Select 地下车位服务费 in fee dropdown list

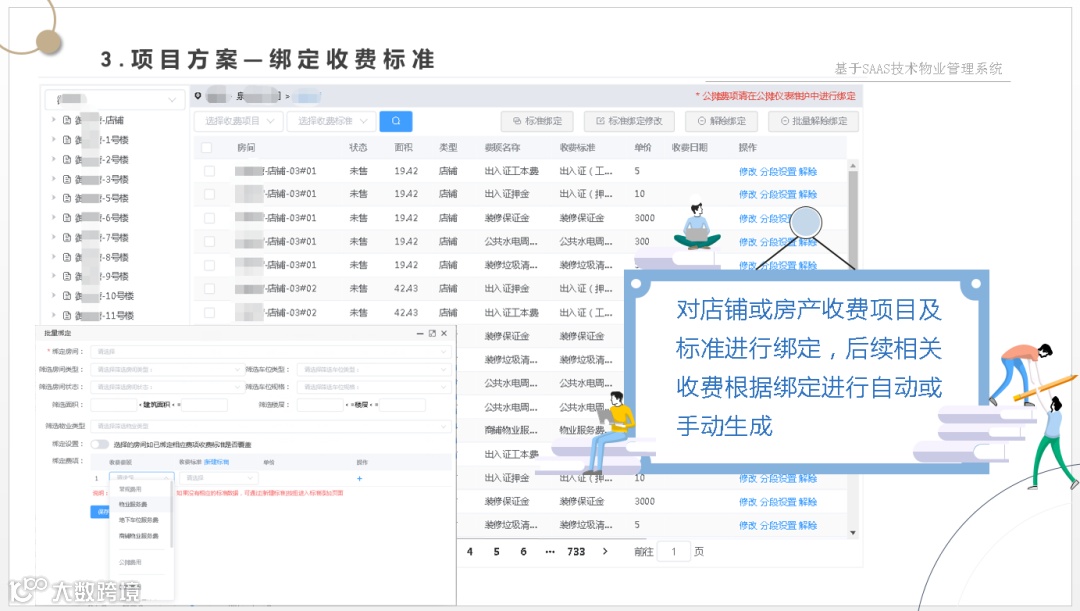138,520
